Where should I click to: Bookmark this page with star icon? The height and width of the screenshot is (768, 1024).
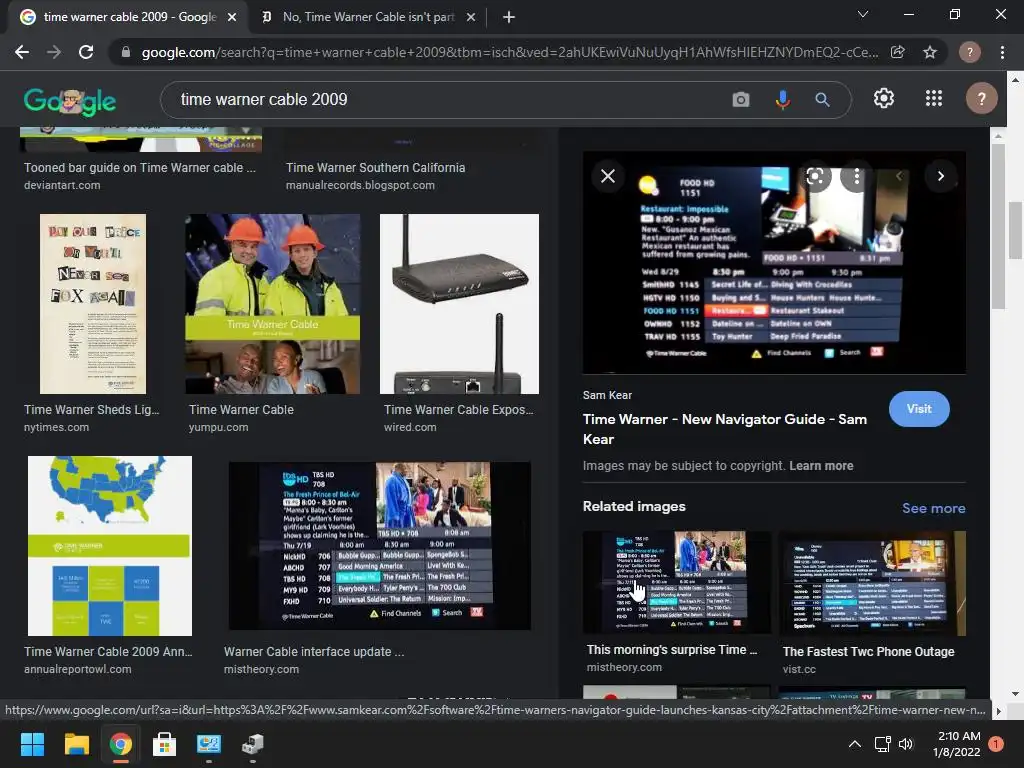pyautogui.click(x=930, y=52)
